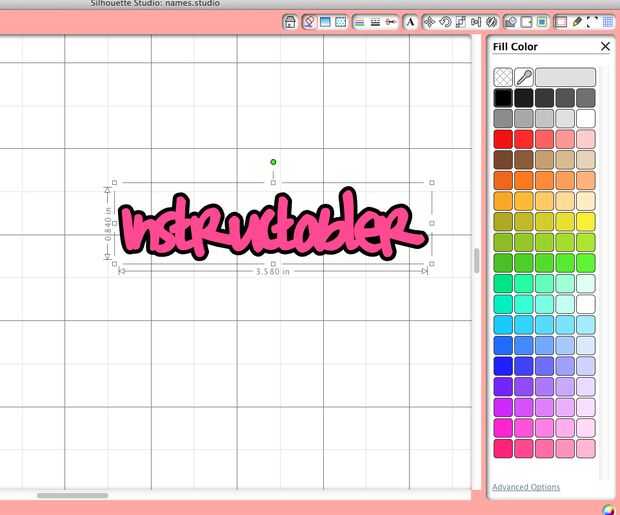Open the Fill Gradient tool
The height and width of the screenshot is (515, 620).
click(x=325, y=22)
